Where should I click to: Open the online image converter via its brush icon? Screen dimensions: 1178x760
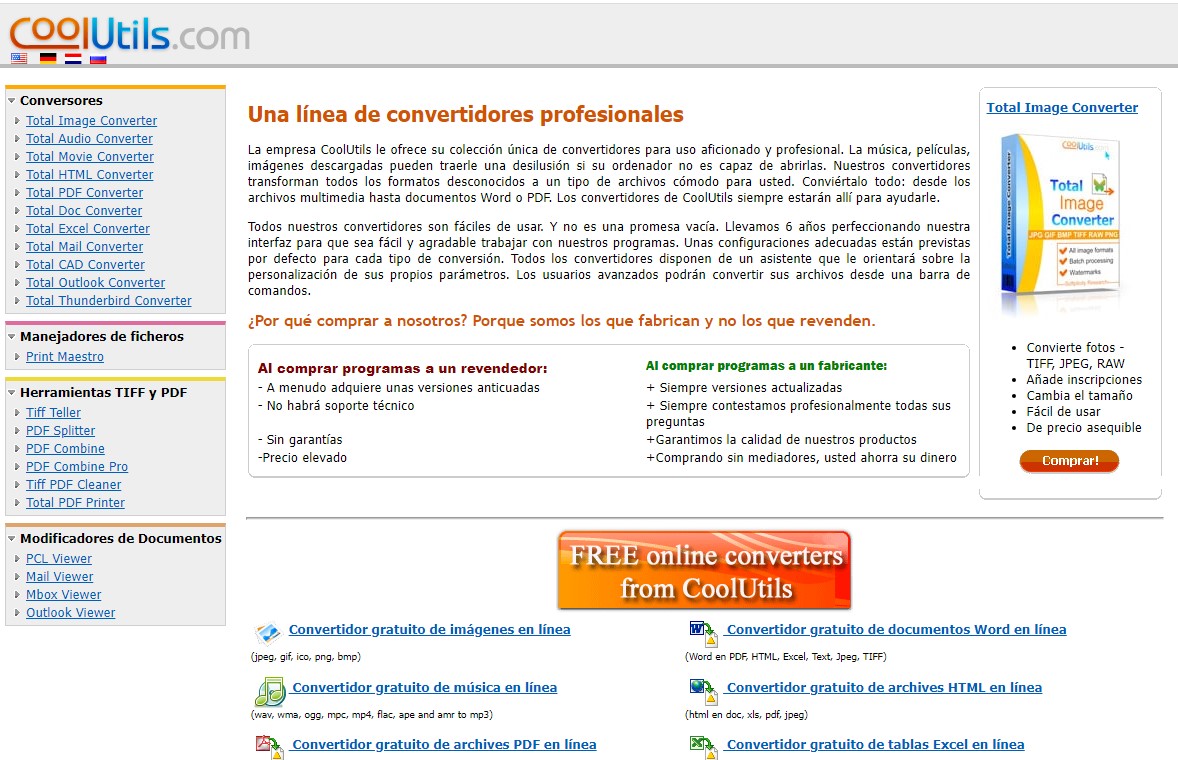tap(268, 630)
